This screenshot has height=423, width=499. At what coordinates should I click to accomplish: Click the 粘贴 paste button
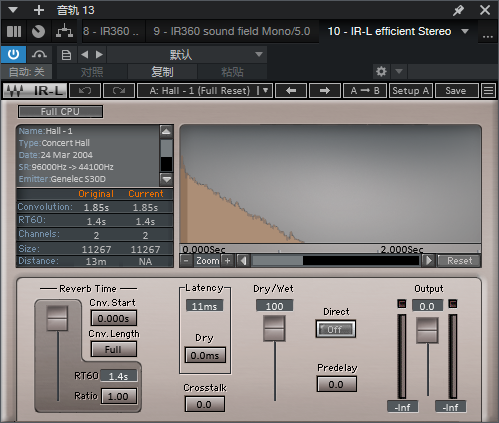232,72
